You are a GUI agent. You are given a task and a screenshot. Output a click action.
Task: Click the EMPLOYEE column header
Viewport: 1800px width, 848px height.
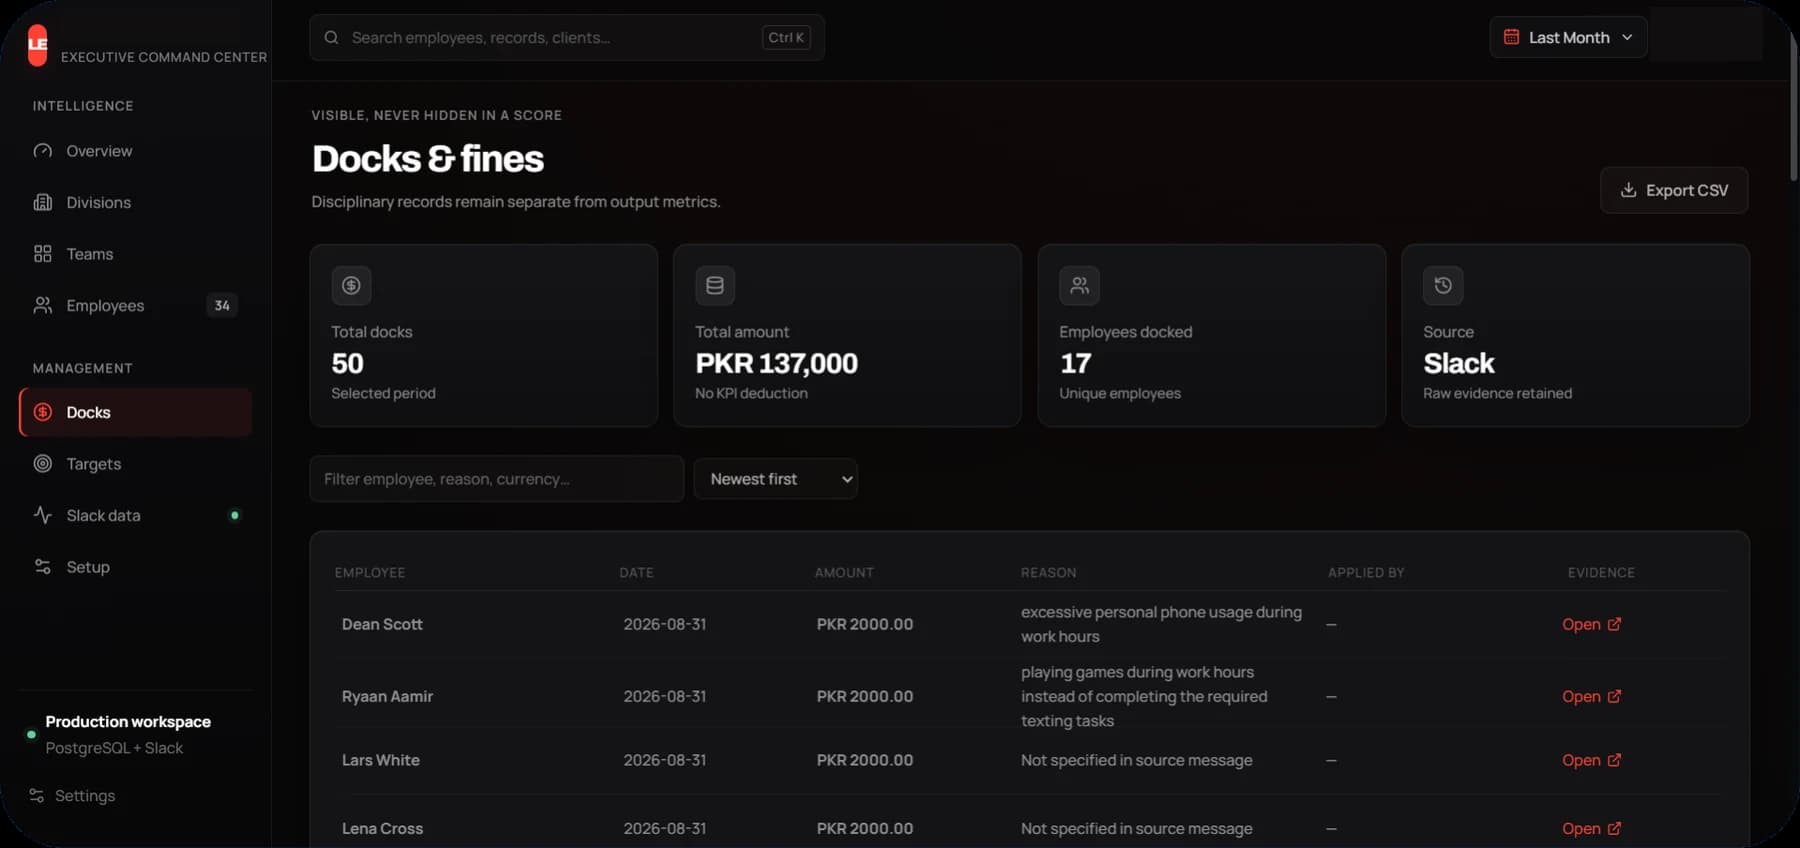pyautogui.click(x=370, y=573)
